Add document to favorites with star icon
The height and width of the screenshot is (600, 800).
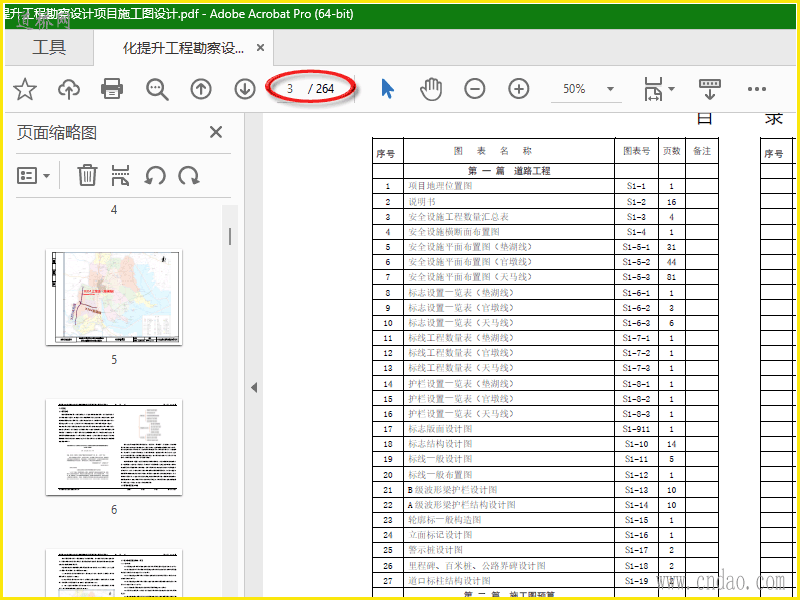(x=24, y=89)
